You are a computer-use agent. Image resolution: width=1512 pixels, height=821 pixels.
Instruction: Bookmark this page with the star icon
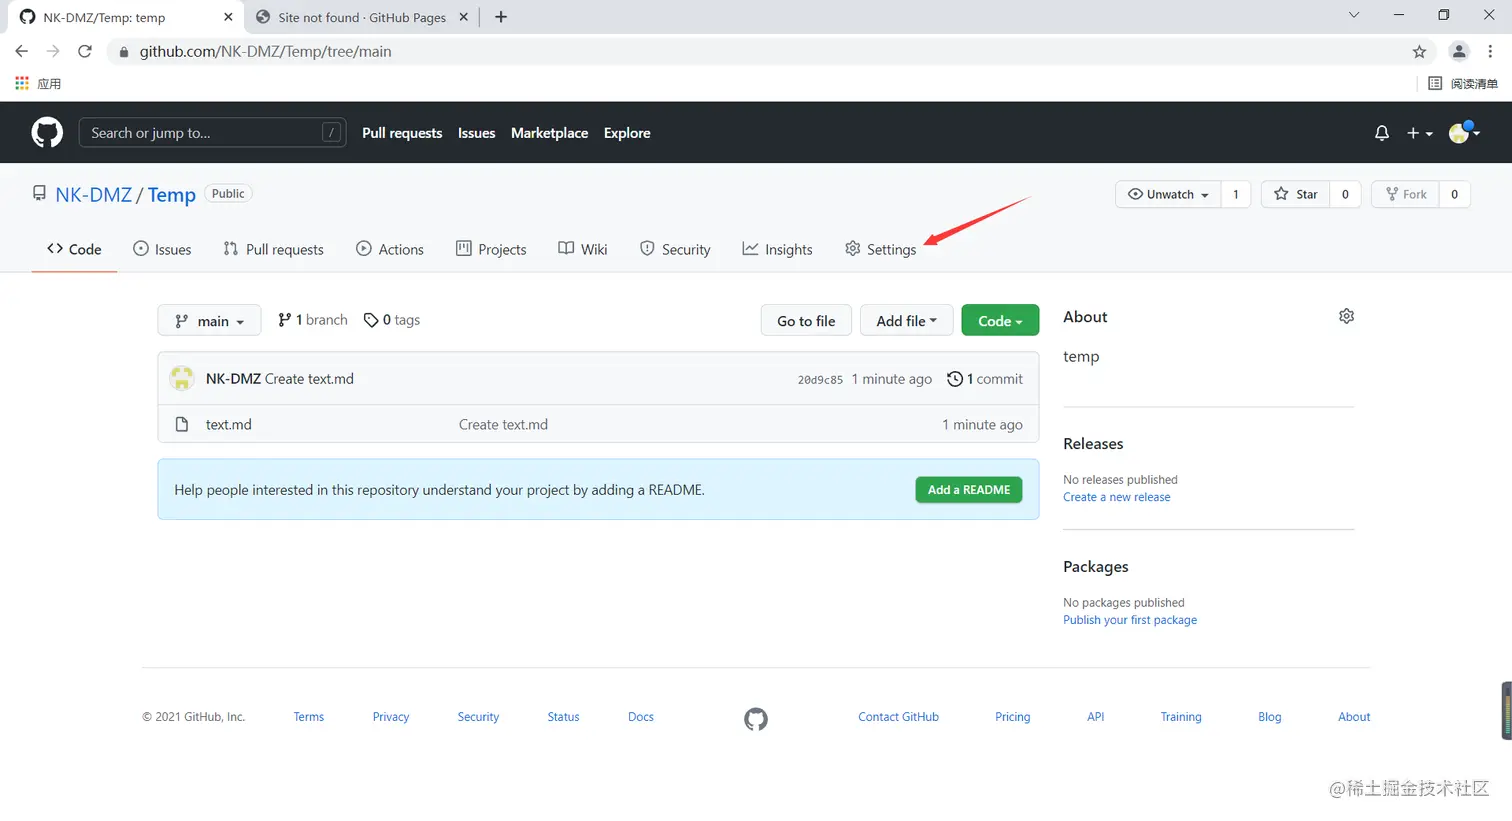pyautogui.click(x=1419, y=52)
